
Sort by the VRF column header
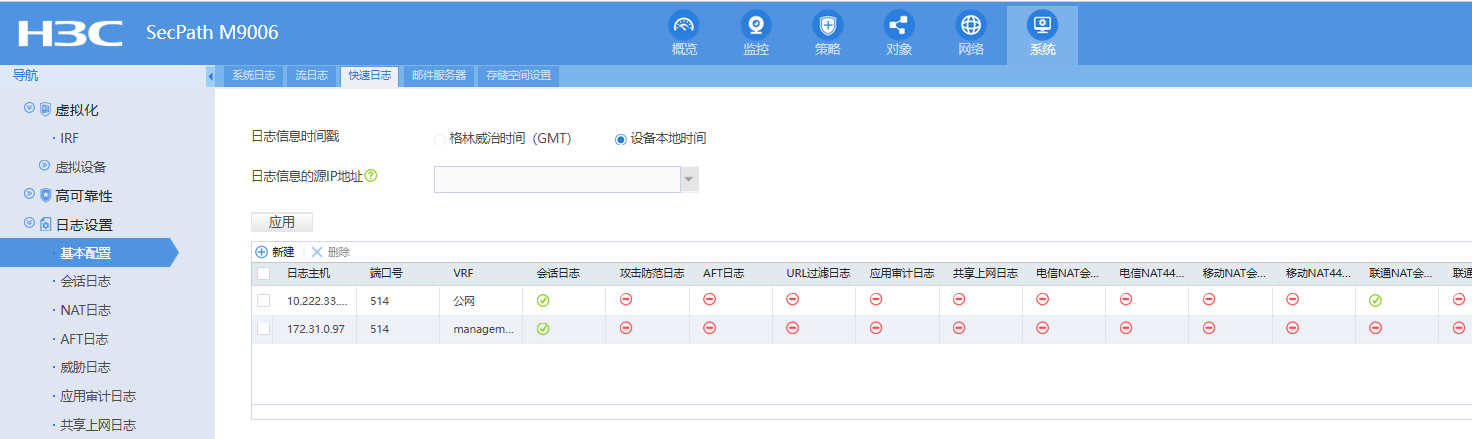(463, 273)
